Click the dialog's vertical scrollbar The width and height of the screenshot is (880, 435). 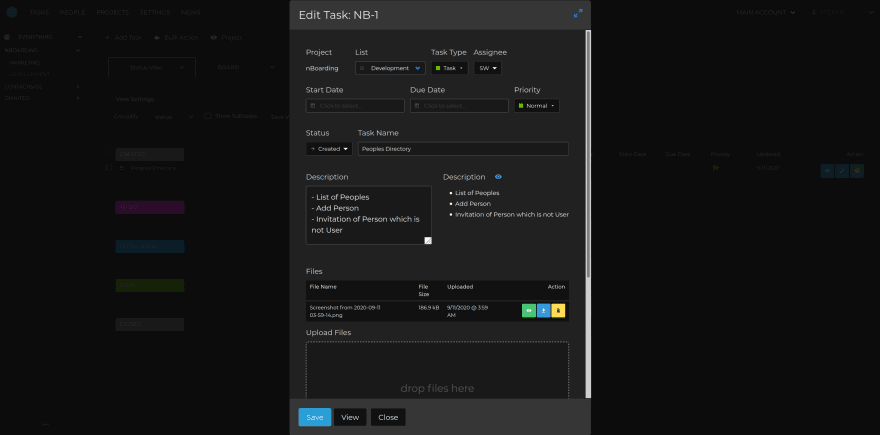pyautogui.click(x=587, y=150)
